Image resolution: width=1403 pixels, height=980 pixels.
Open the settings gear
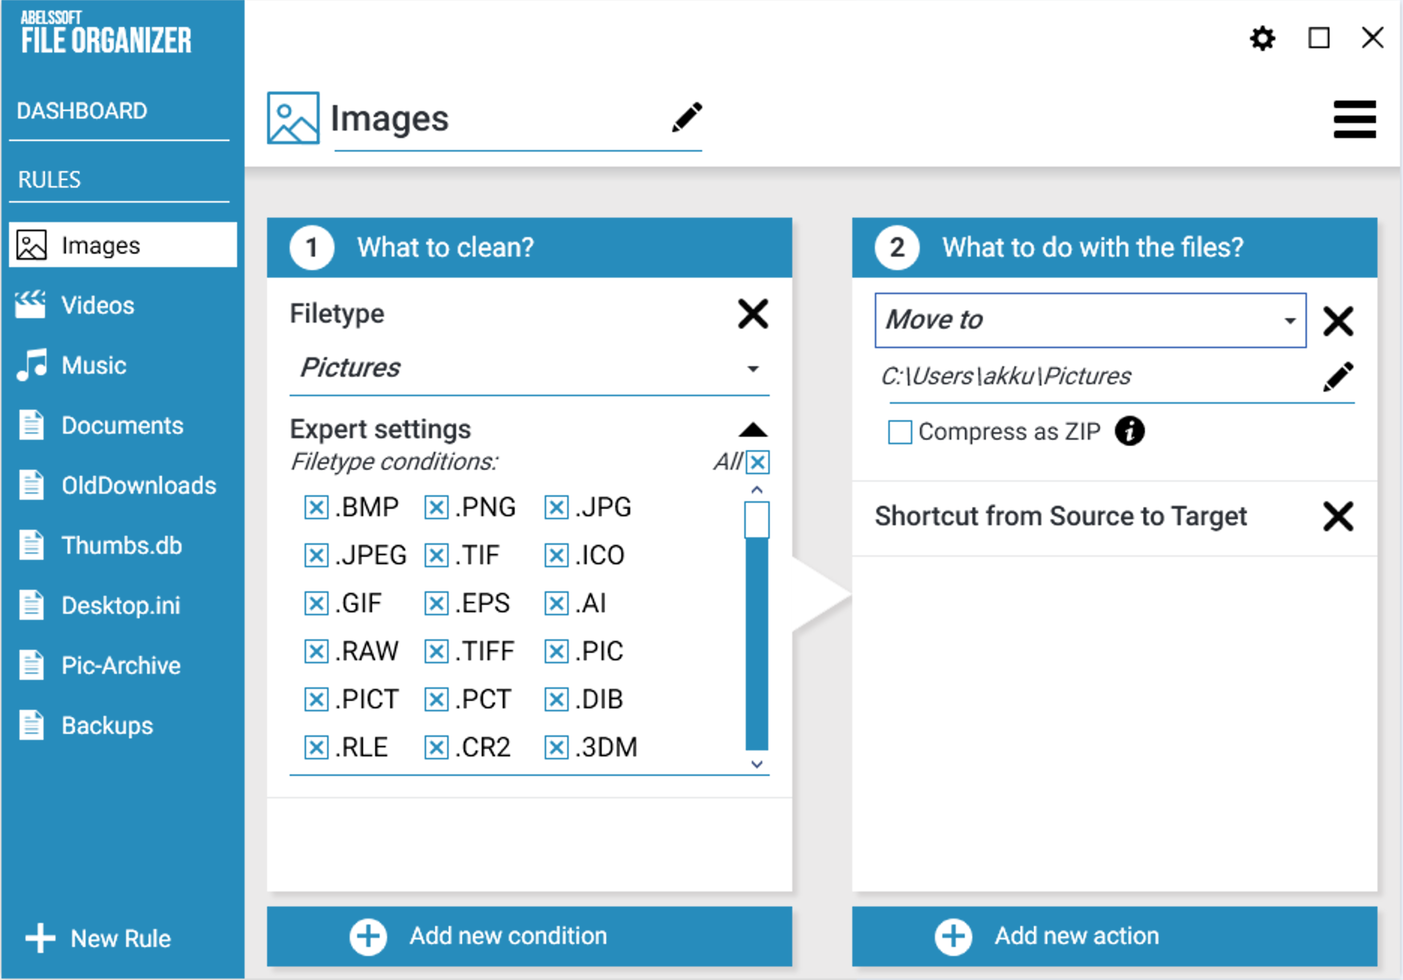[1262, 38]
